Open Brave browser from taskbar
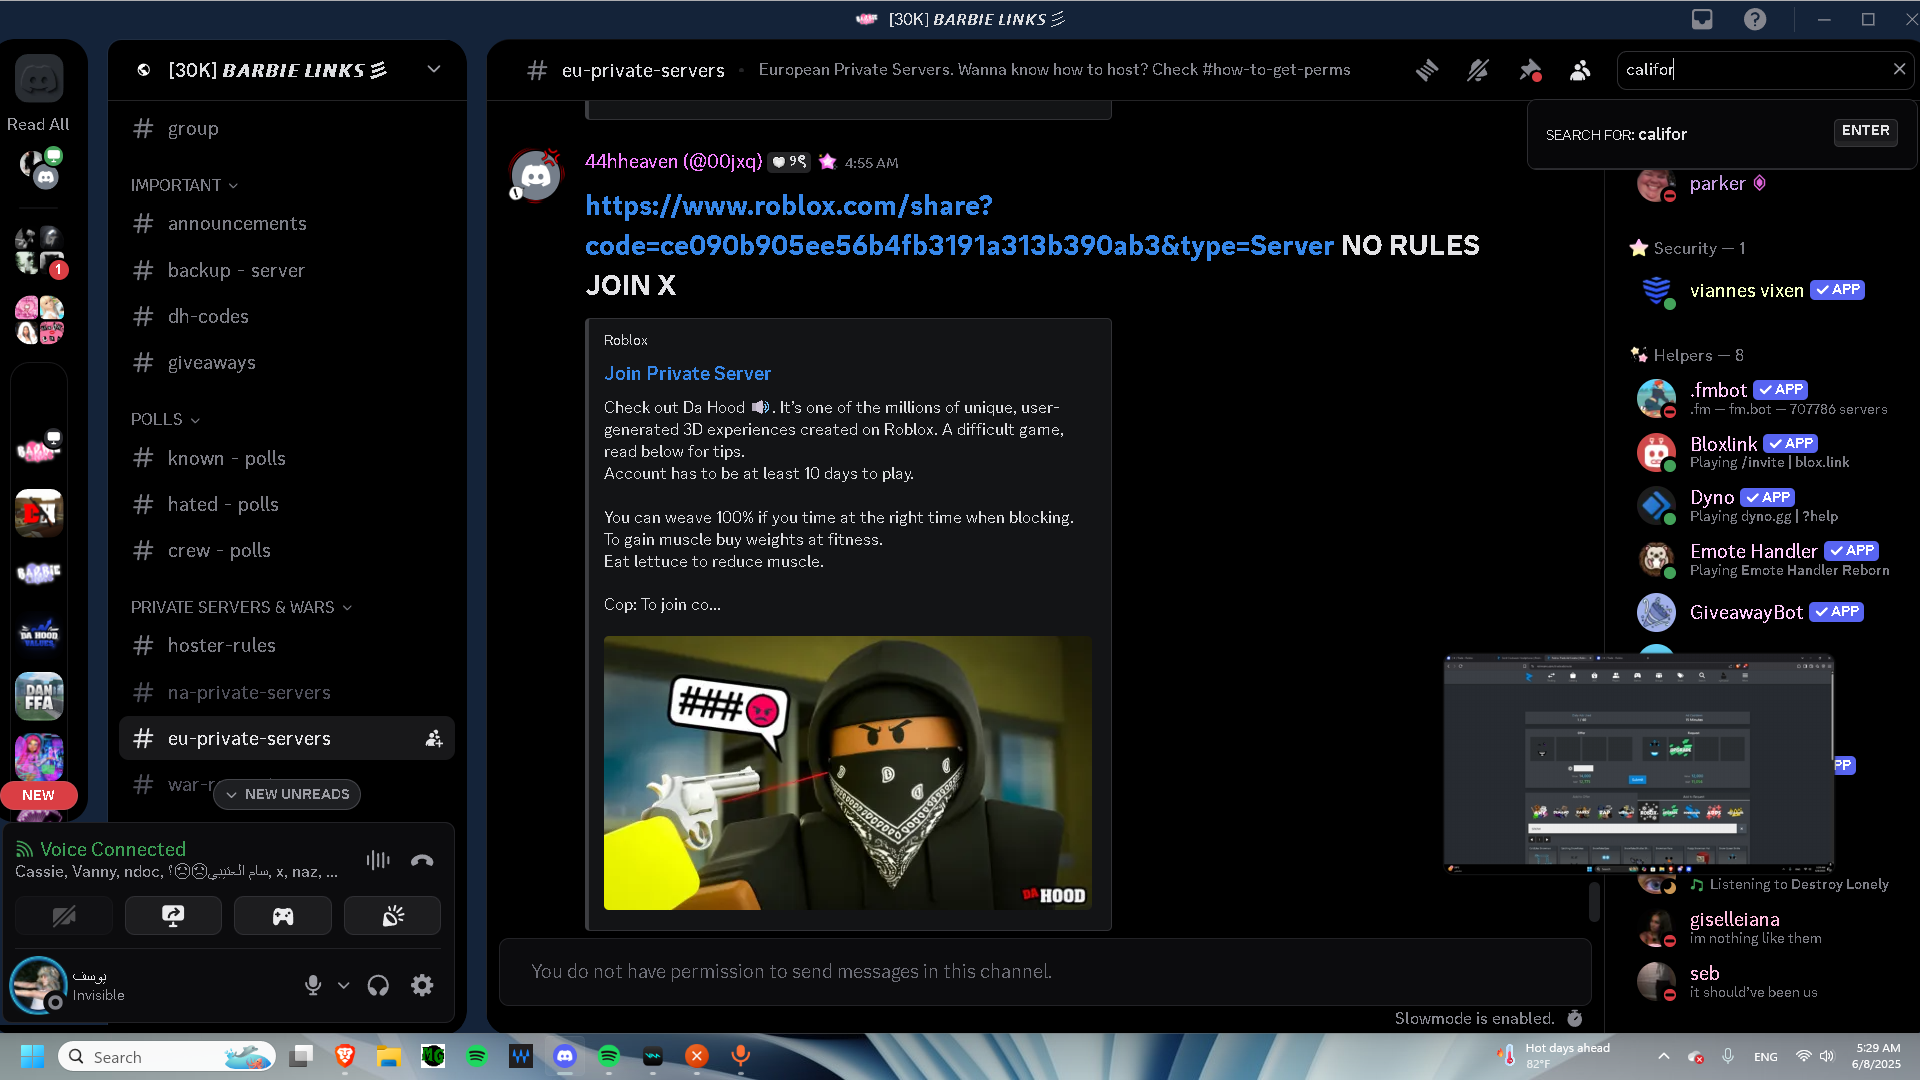The width and height of the screenshot is (1920, 1080). pos(345,1056)
